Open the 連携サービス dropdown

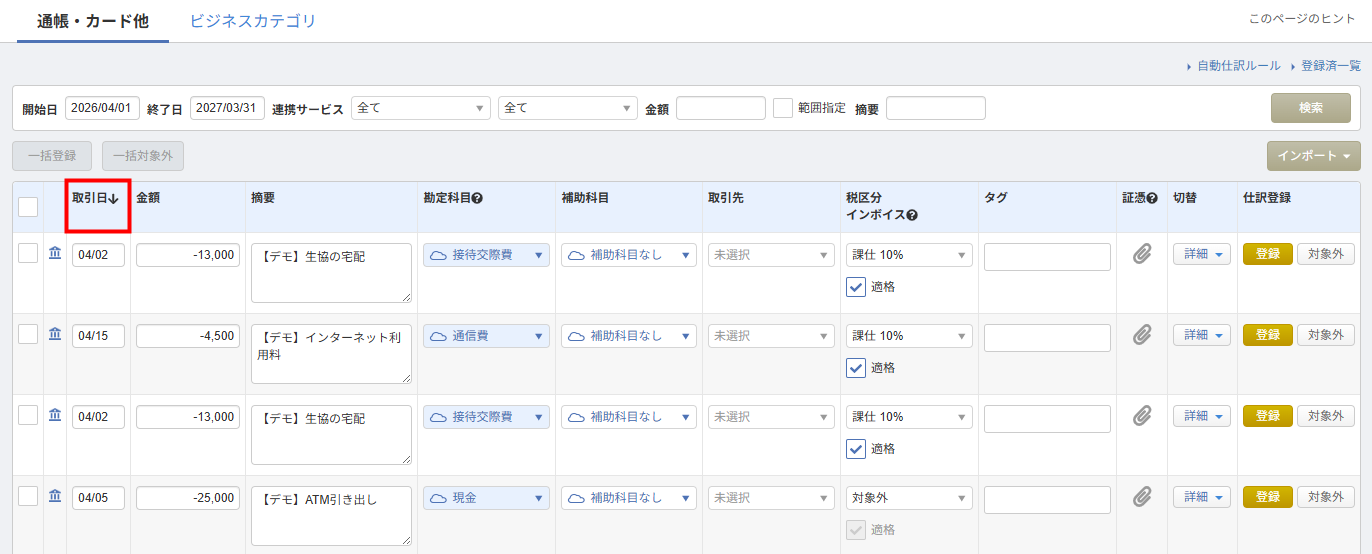pos(420,108)
